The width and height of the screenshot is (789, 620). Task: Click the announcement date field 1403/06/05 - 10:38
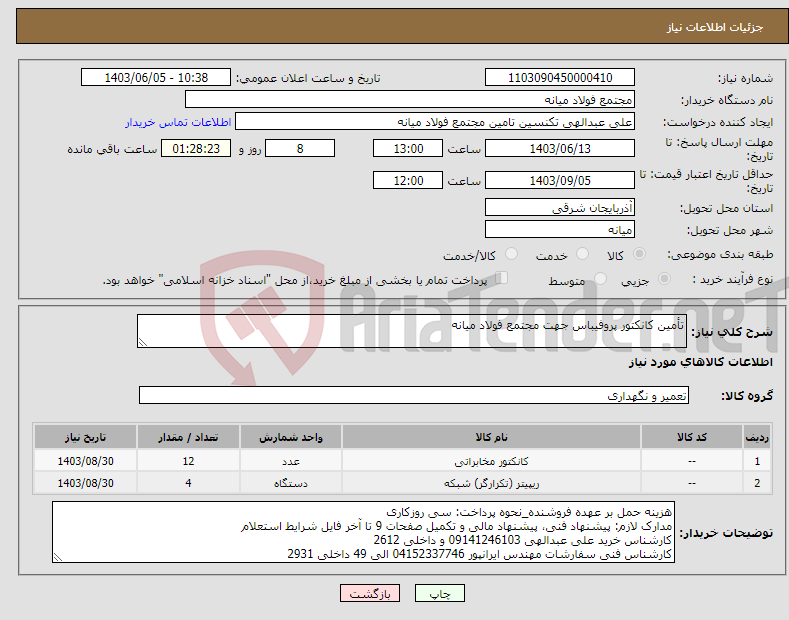156,78
